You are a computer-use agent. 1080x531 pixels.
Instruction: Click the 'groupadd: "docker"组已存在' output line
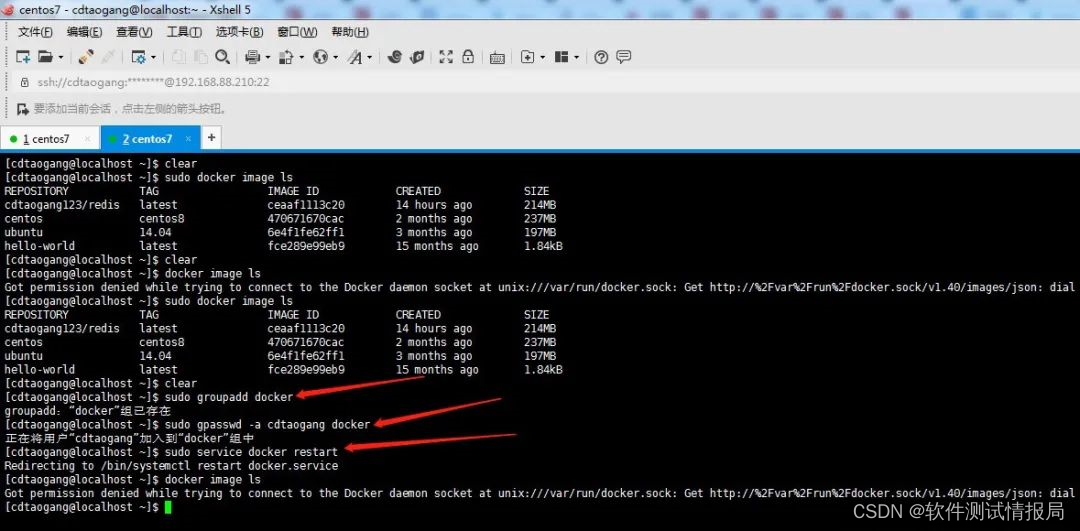pos(87,411)
